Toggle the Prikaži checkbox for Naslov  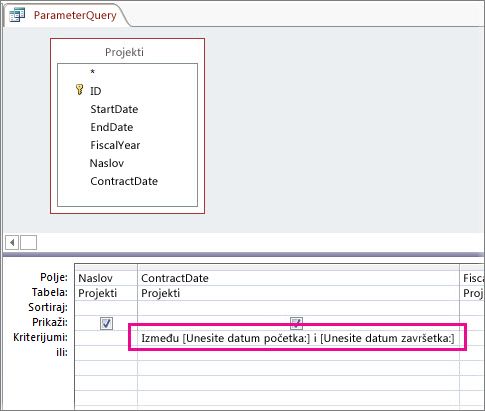click(106, 323)
